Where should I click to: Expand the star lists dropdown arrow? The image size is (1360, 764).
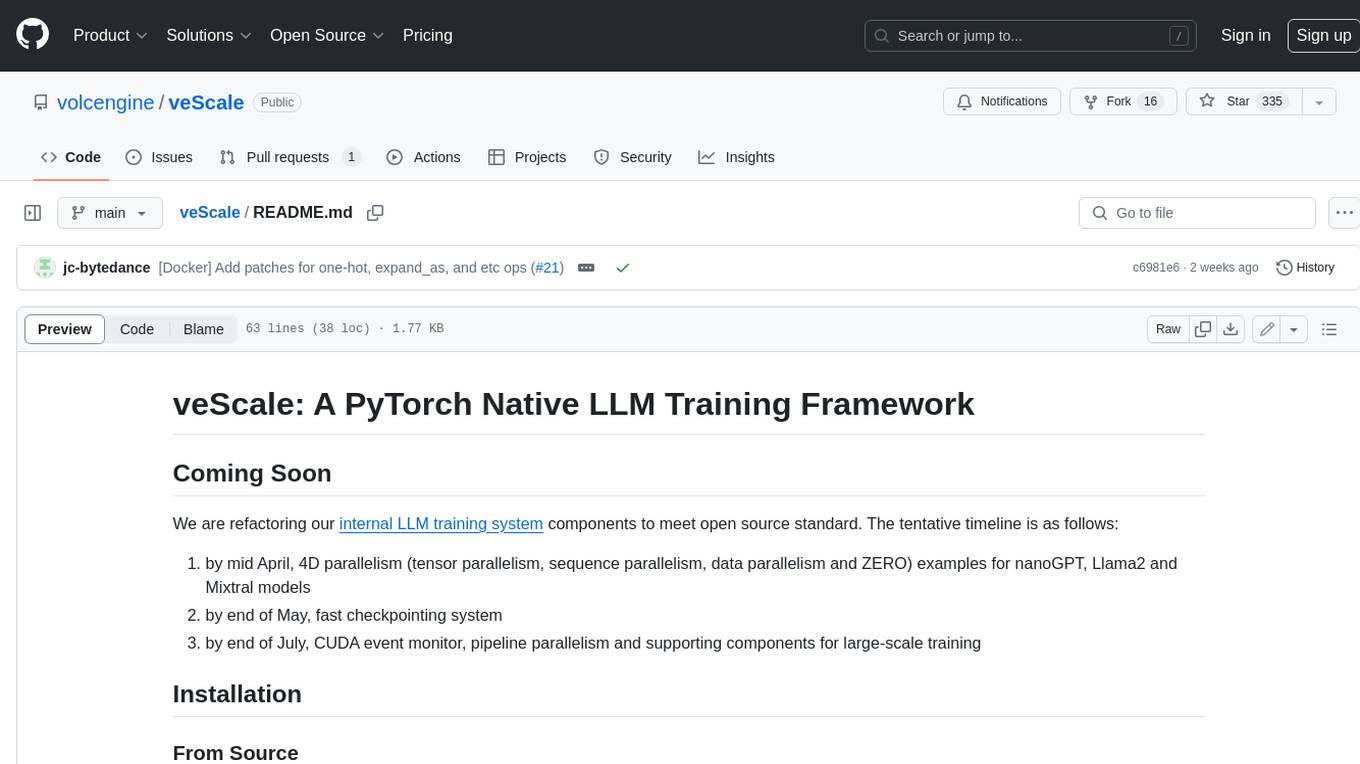[1319, 101]
